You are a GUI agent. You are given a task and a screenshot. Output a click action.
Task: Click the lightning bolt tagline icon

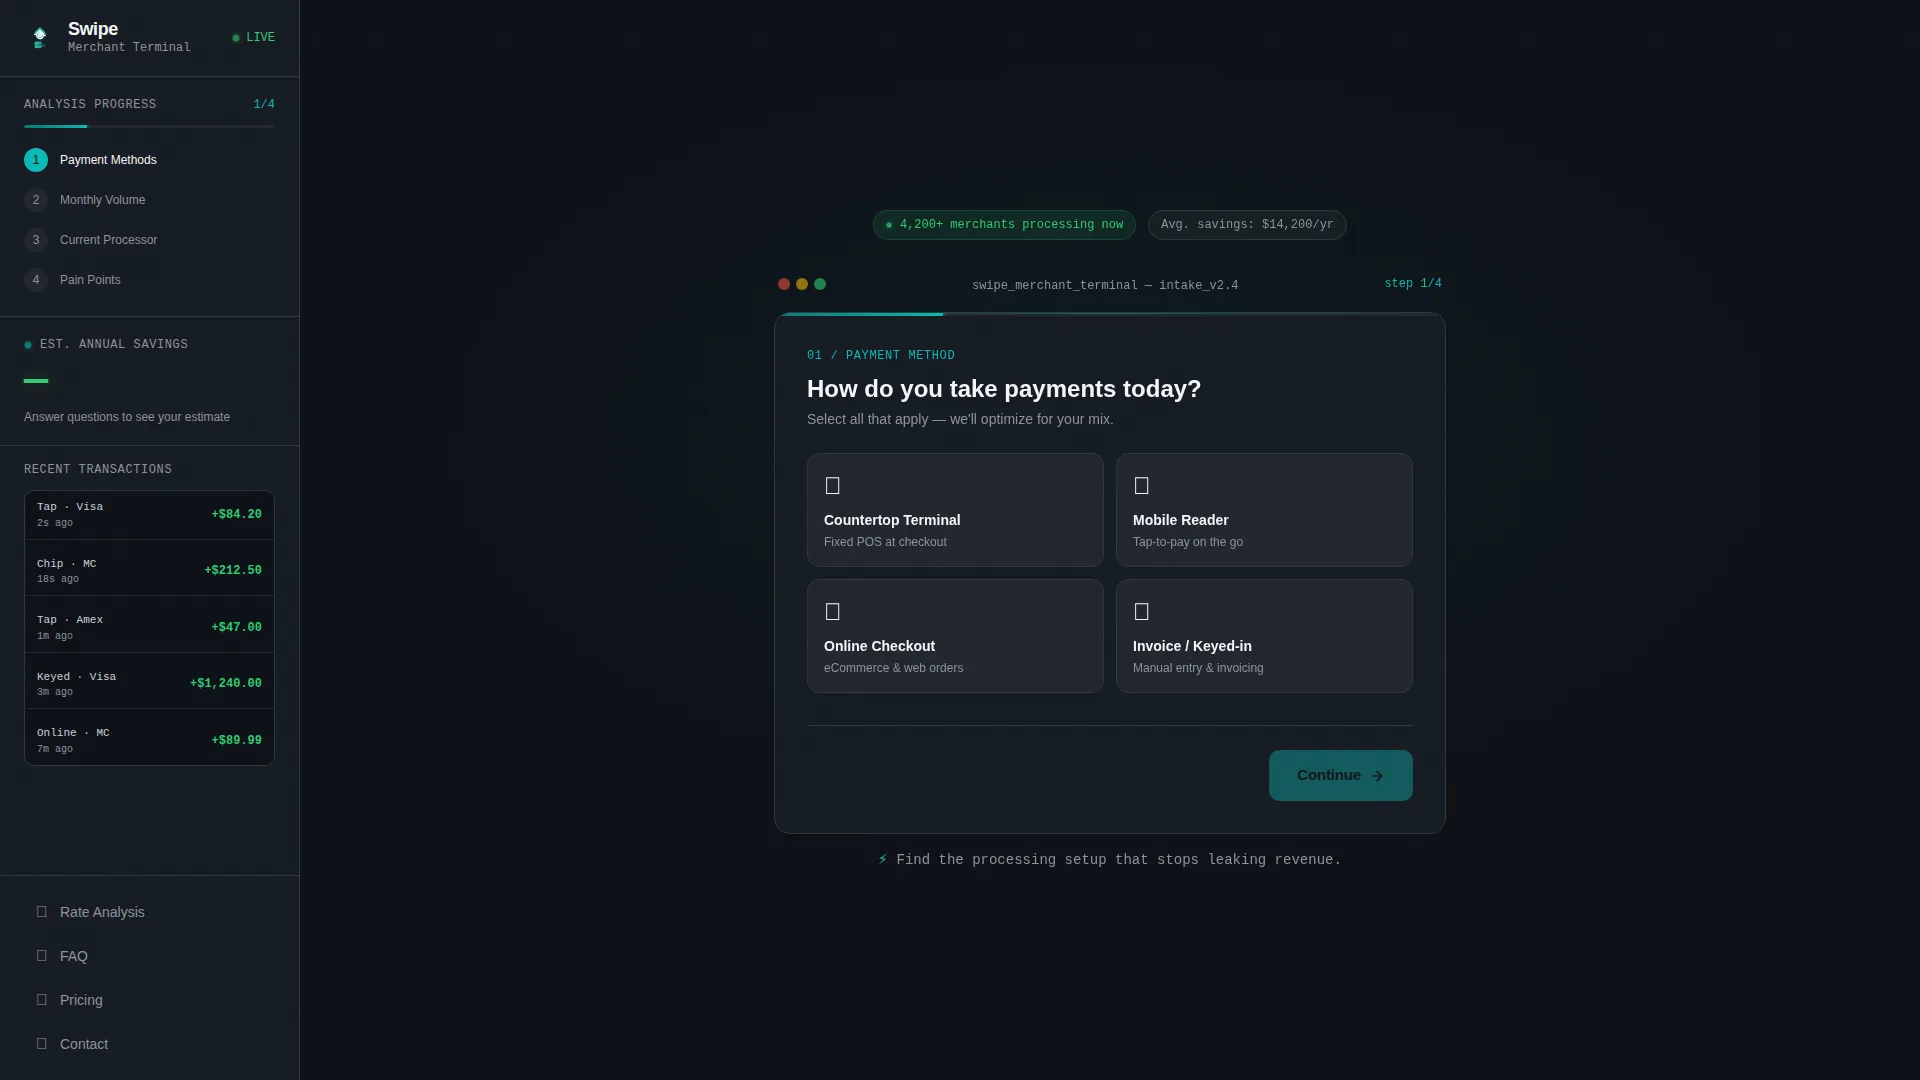[x=883, y=860]
